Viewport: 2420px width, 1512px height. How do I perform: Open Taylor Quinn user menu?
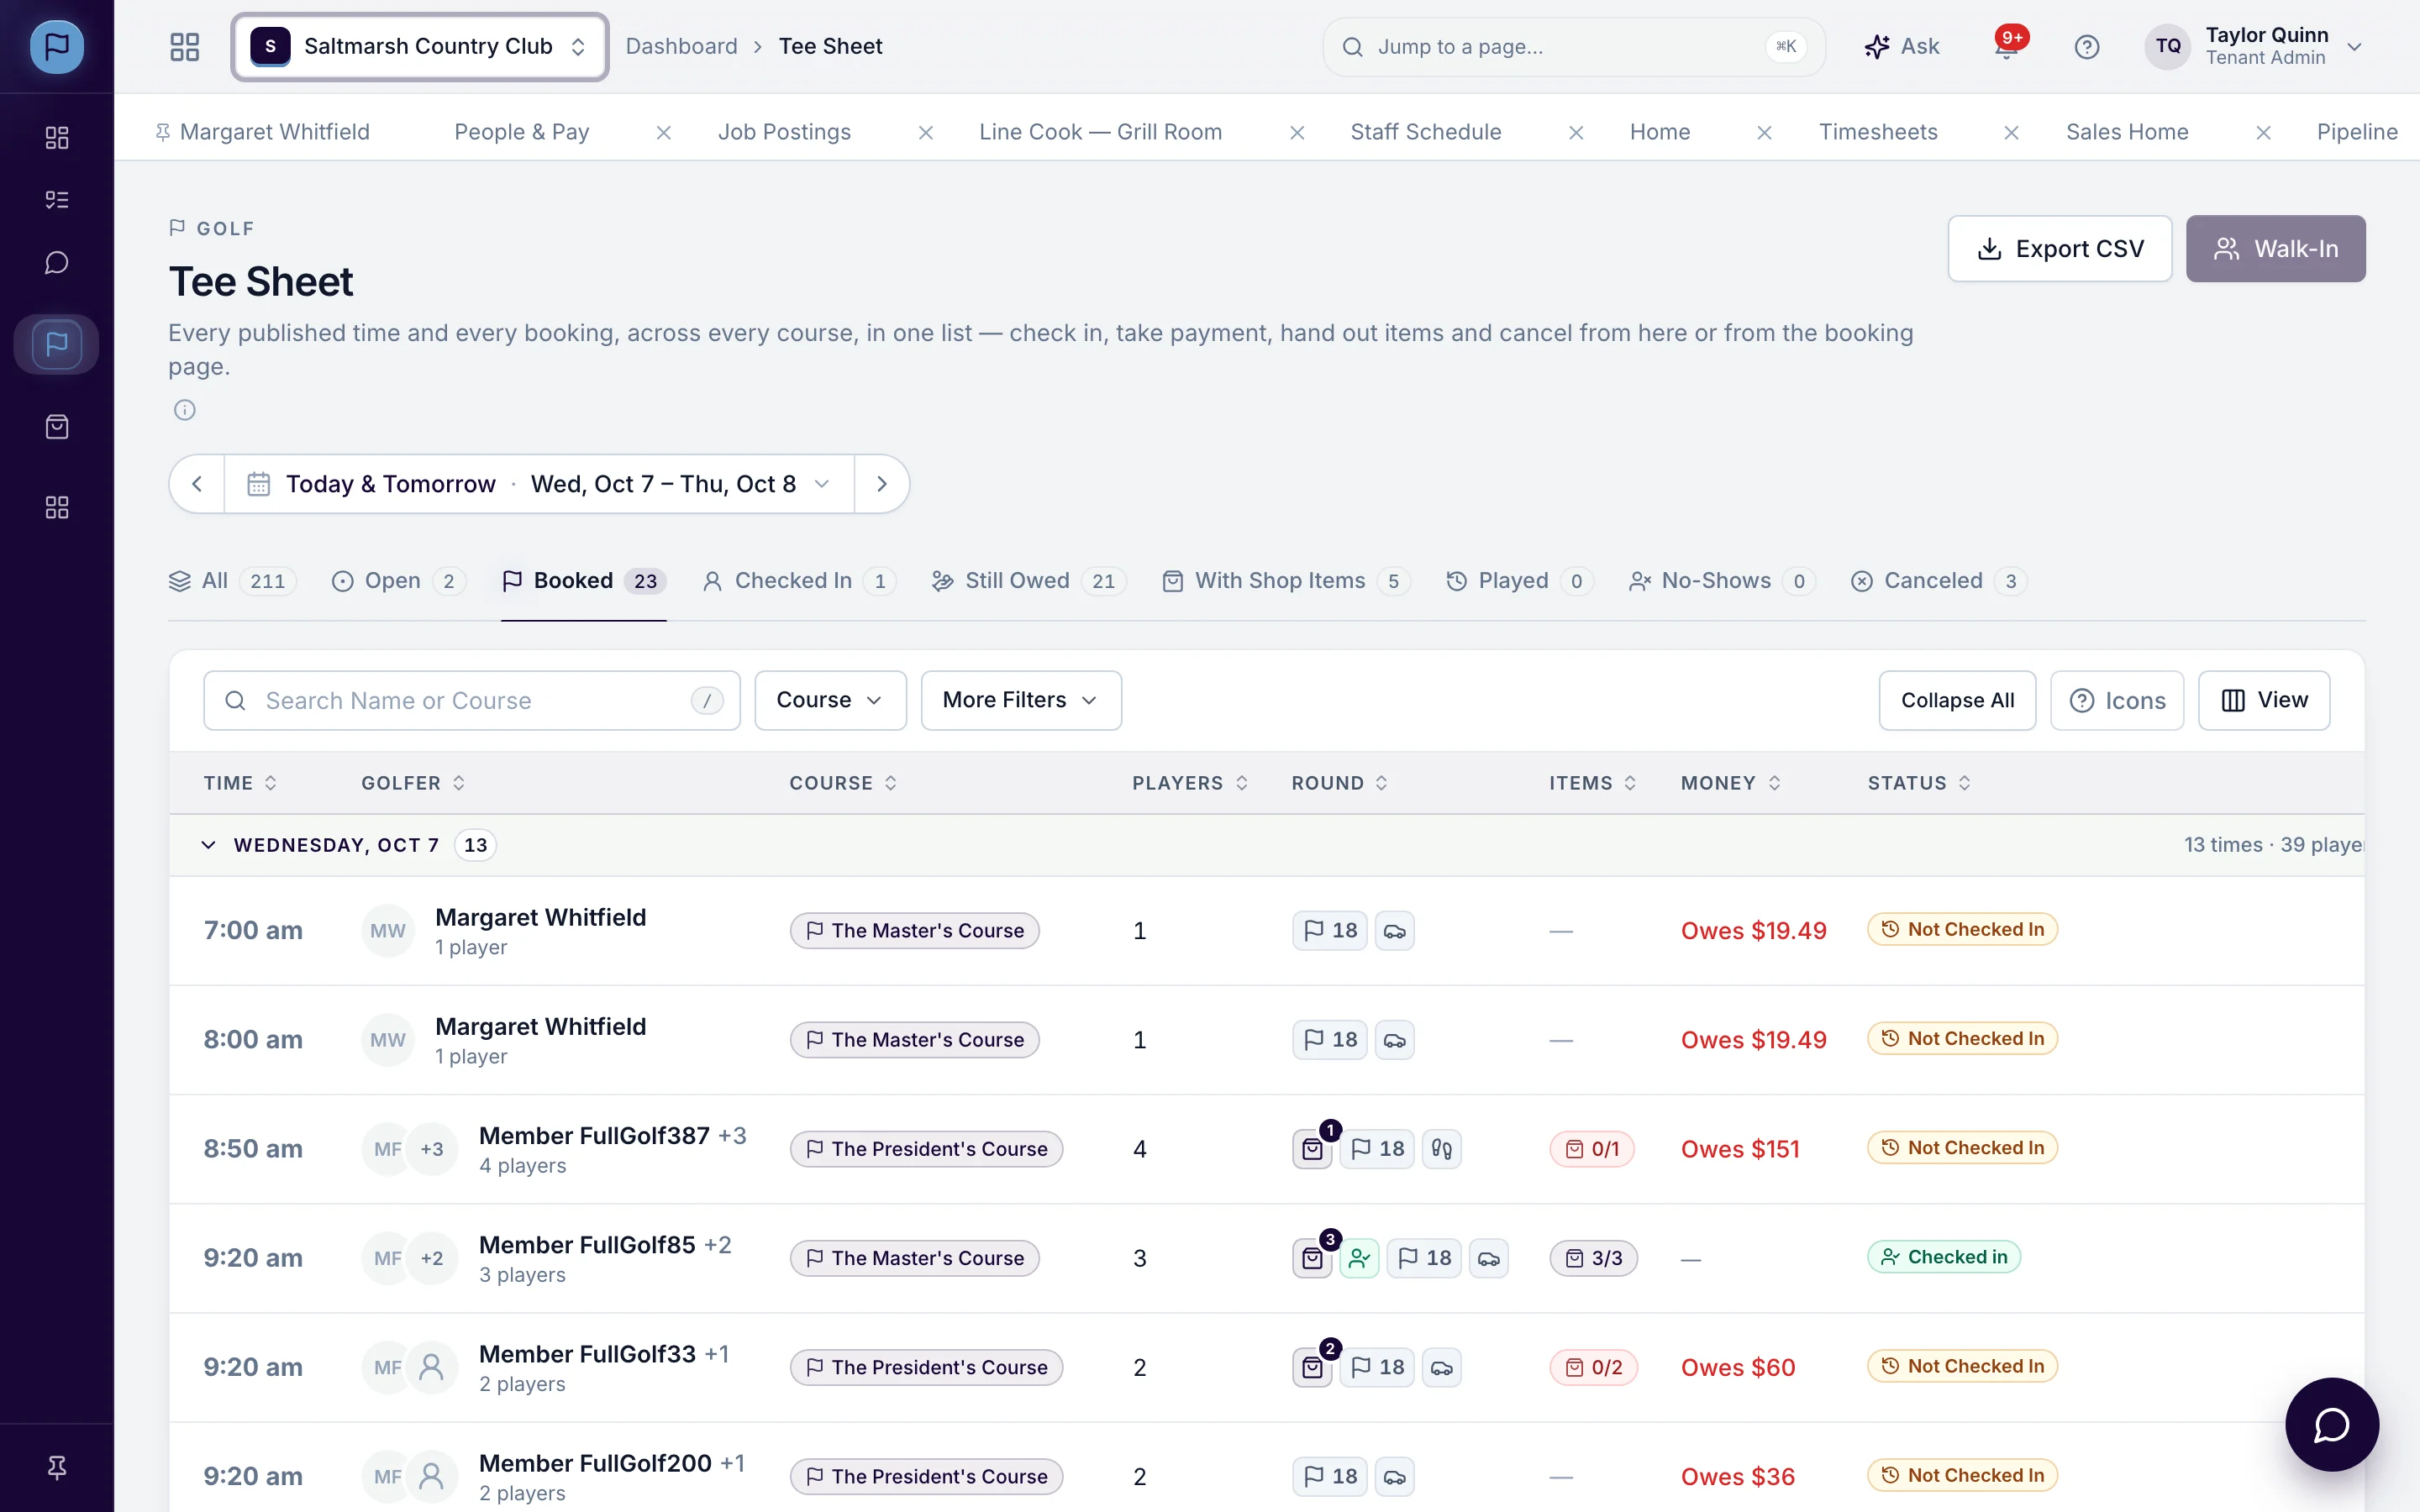(x=2254, y=46)
